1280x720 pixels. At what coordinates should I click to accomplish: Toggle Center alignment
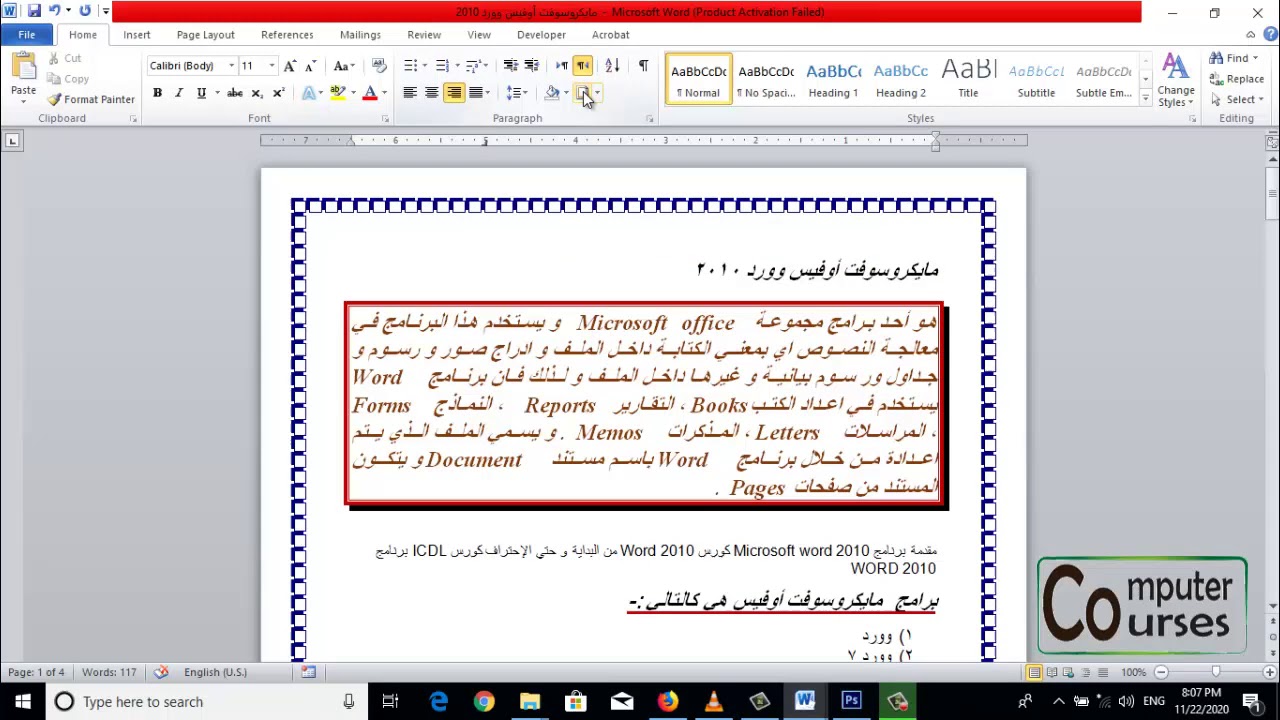click(x=431, y=93)
